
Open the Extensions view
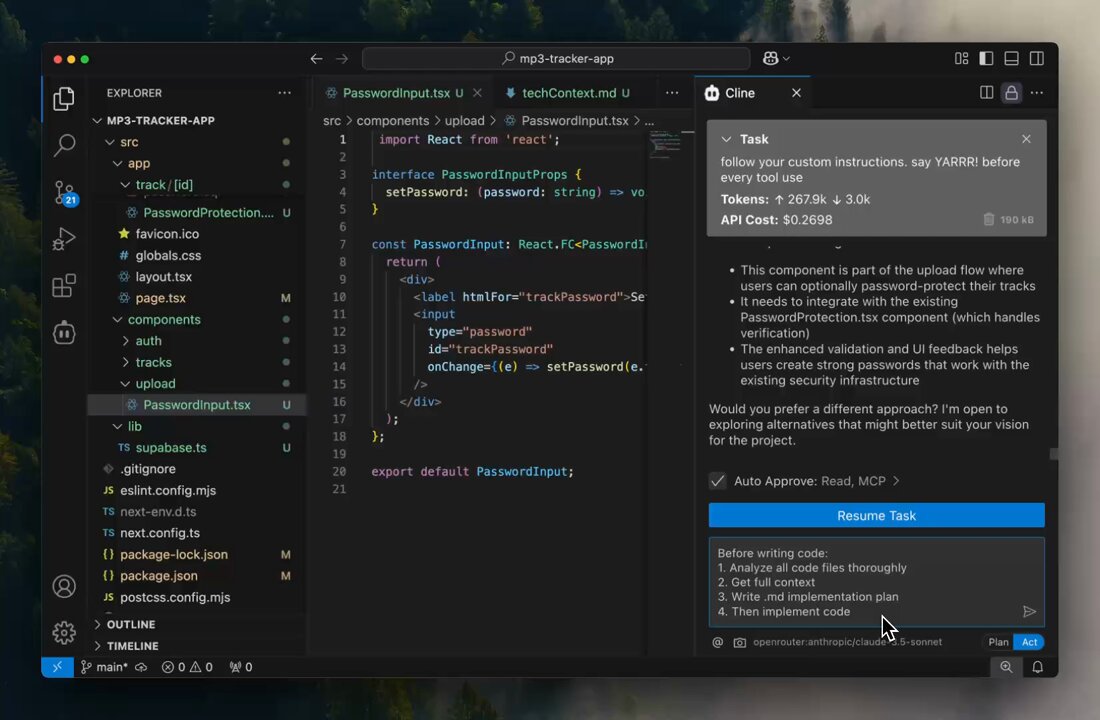point(65,286)
